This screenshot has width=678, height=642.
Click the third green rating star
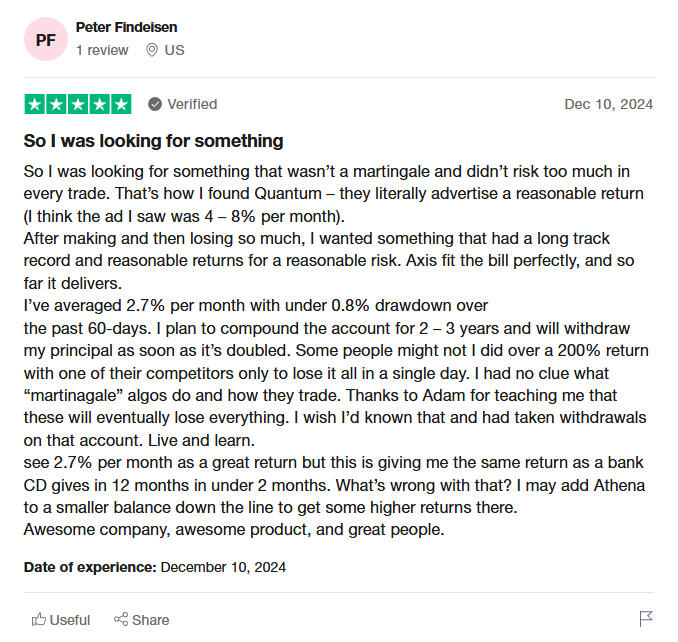78,104
